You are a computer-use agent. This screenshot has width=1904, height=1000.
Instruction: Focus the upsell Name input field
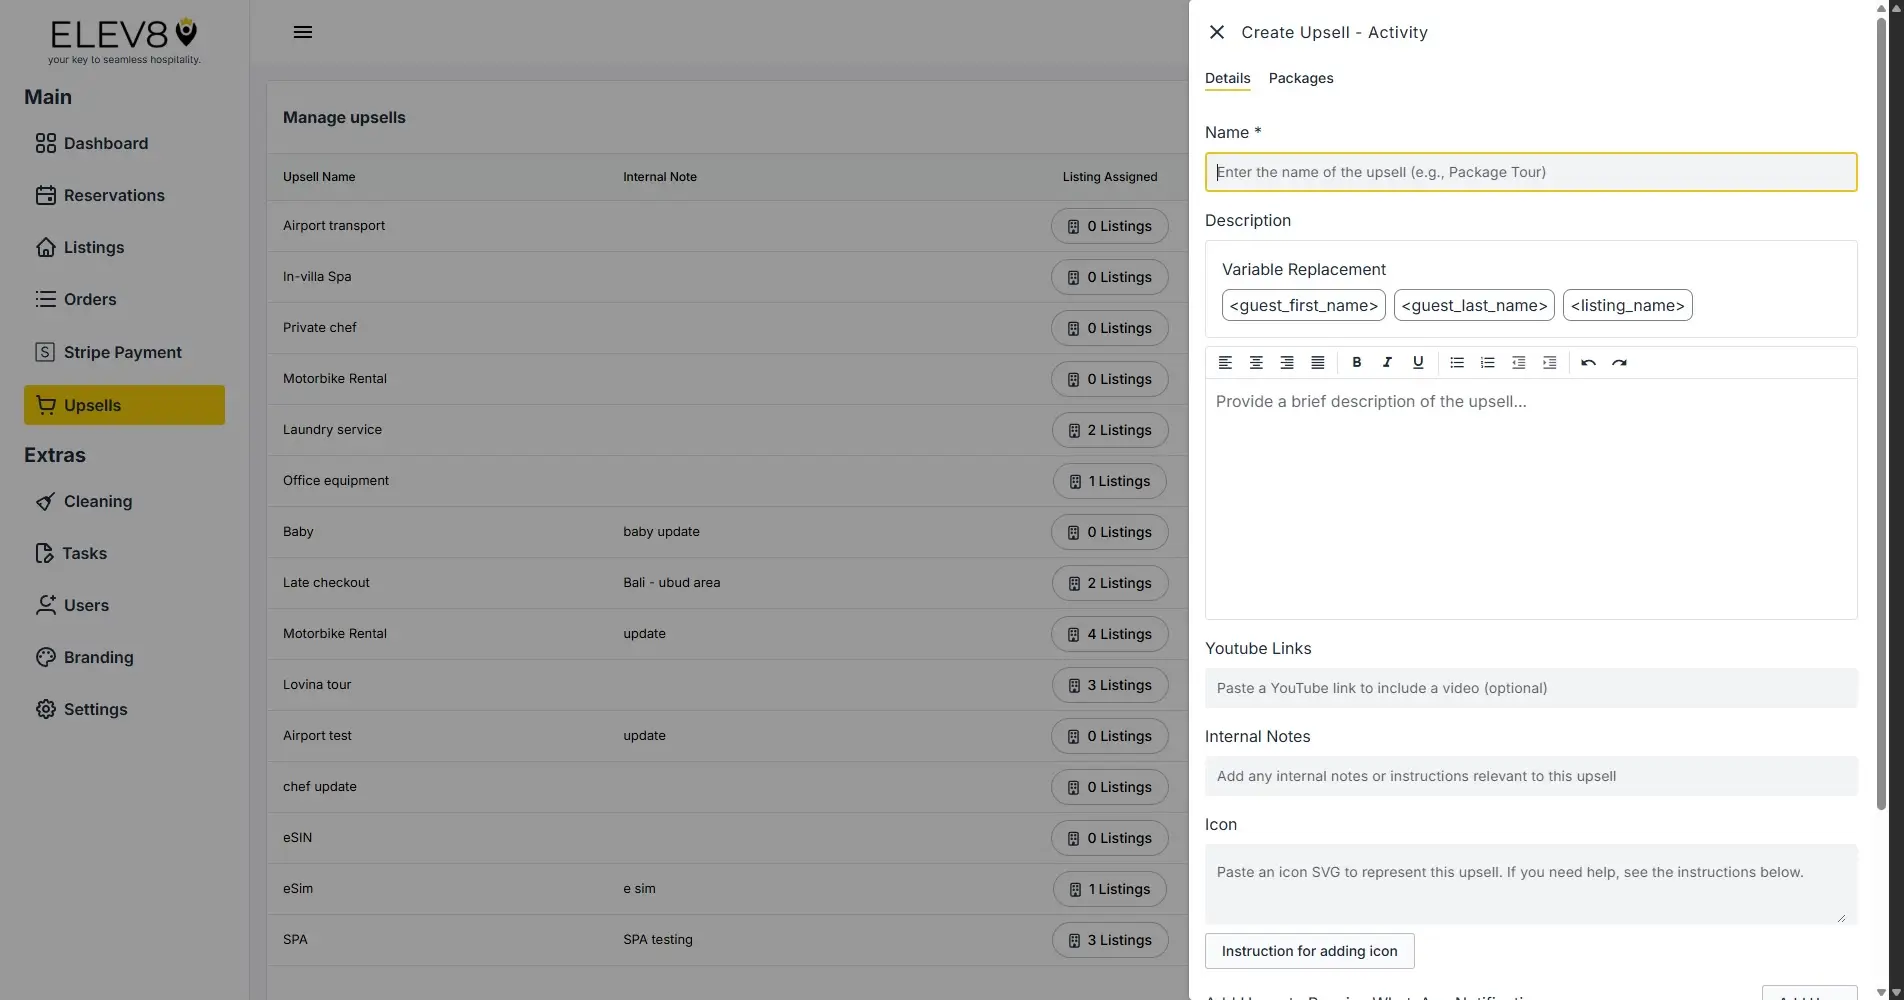pos(1530,172)
